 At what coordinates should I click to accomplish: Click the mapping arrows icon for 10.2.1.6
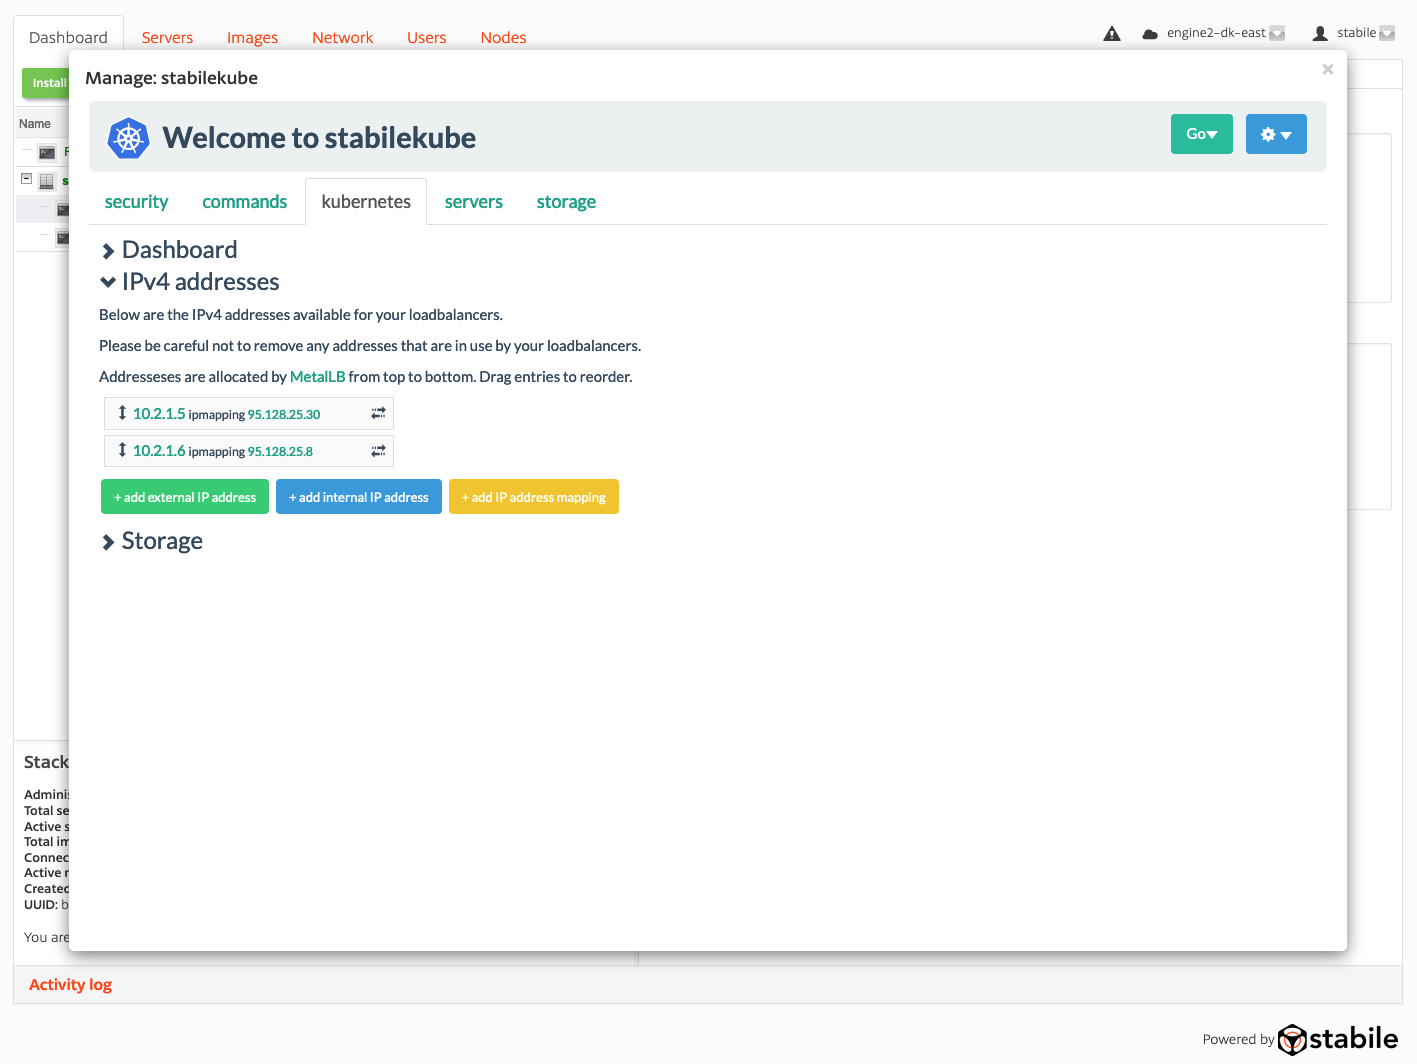pyautogui.click(x=378, y=451)
